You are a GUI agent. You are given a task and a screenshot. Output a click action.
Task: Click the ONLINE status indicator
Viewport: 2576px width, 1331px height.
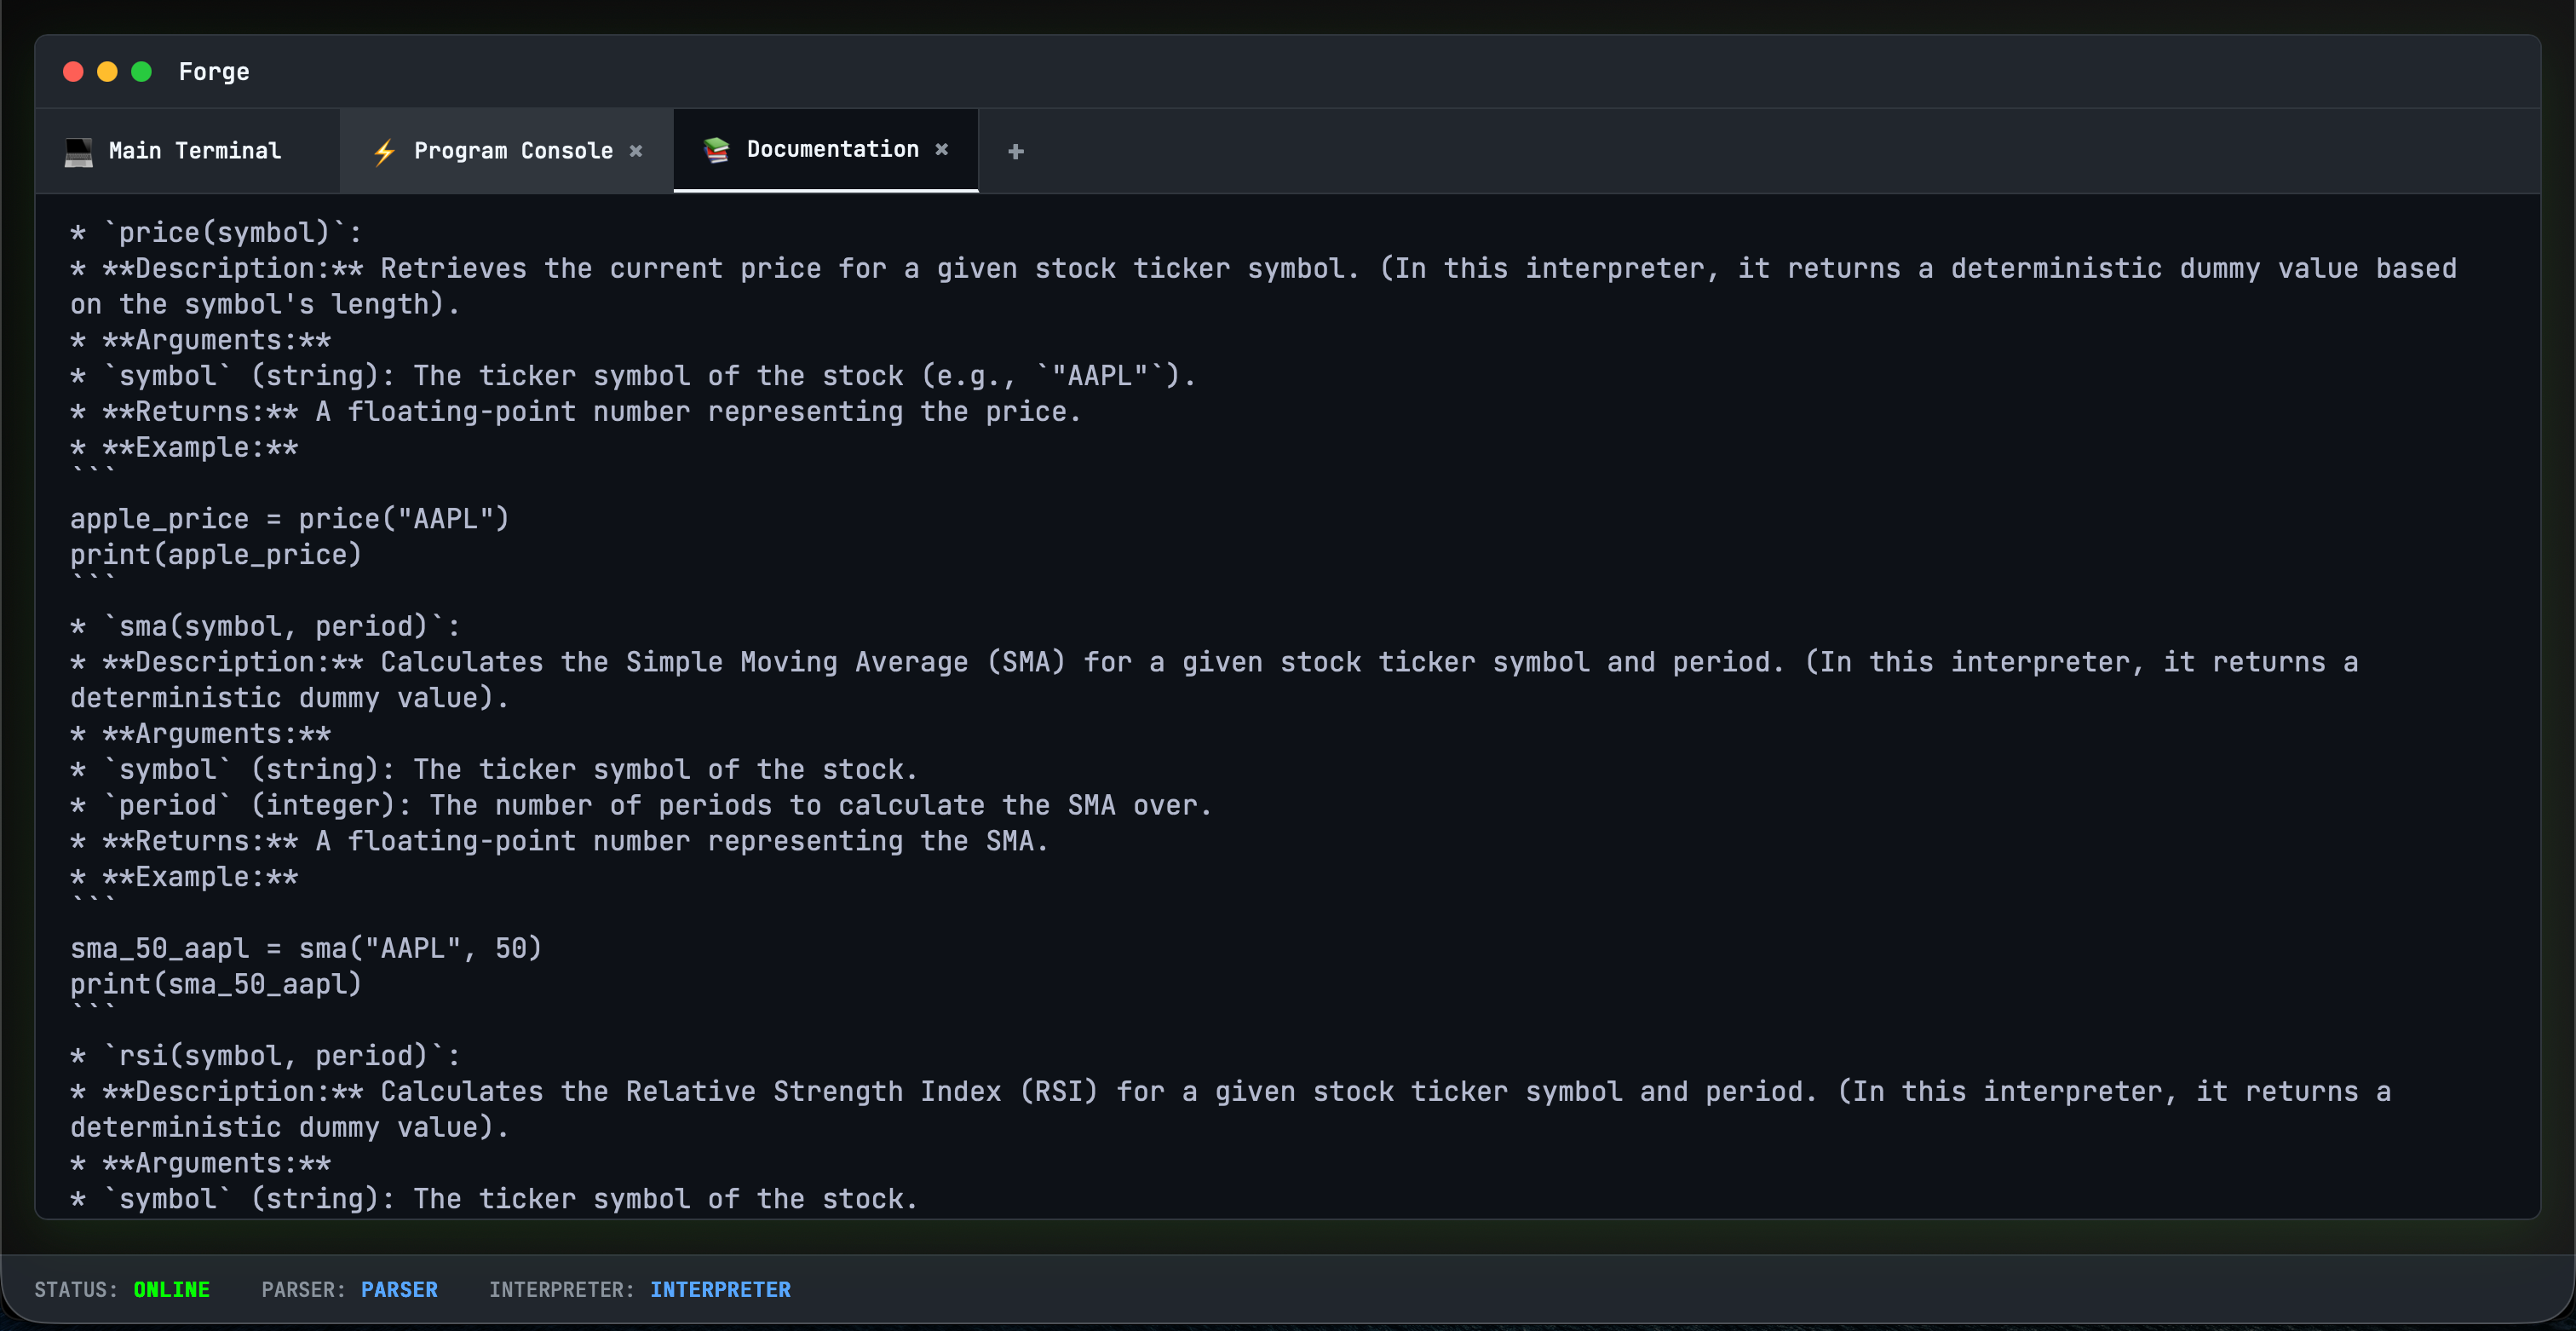point(171,1289)
